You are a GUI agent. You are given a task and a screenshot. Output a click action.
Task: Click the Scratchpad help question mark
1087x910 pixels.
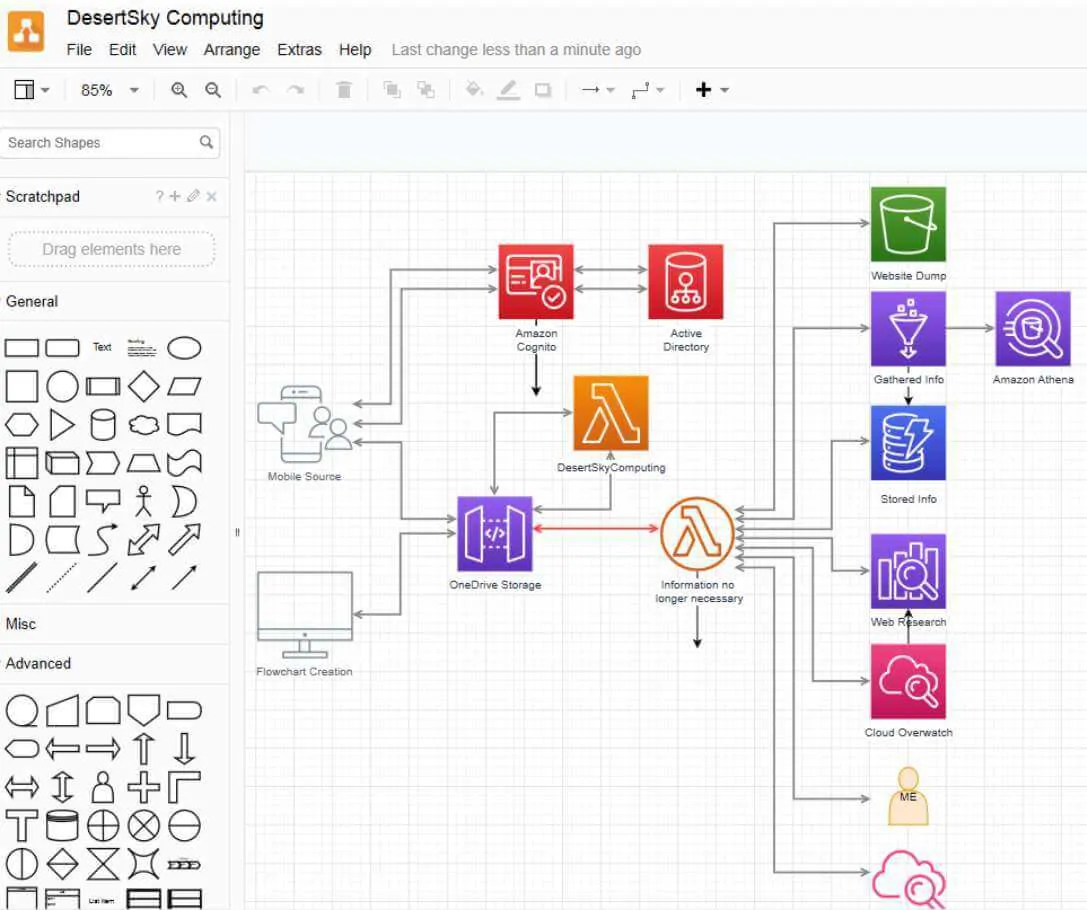159,196
